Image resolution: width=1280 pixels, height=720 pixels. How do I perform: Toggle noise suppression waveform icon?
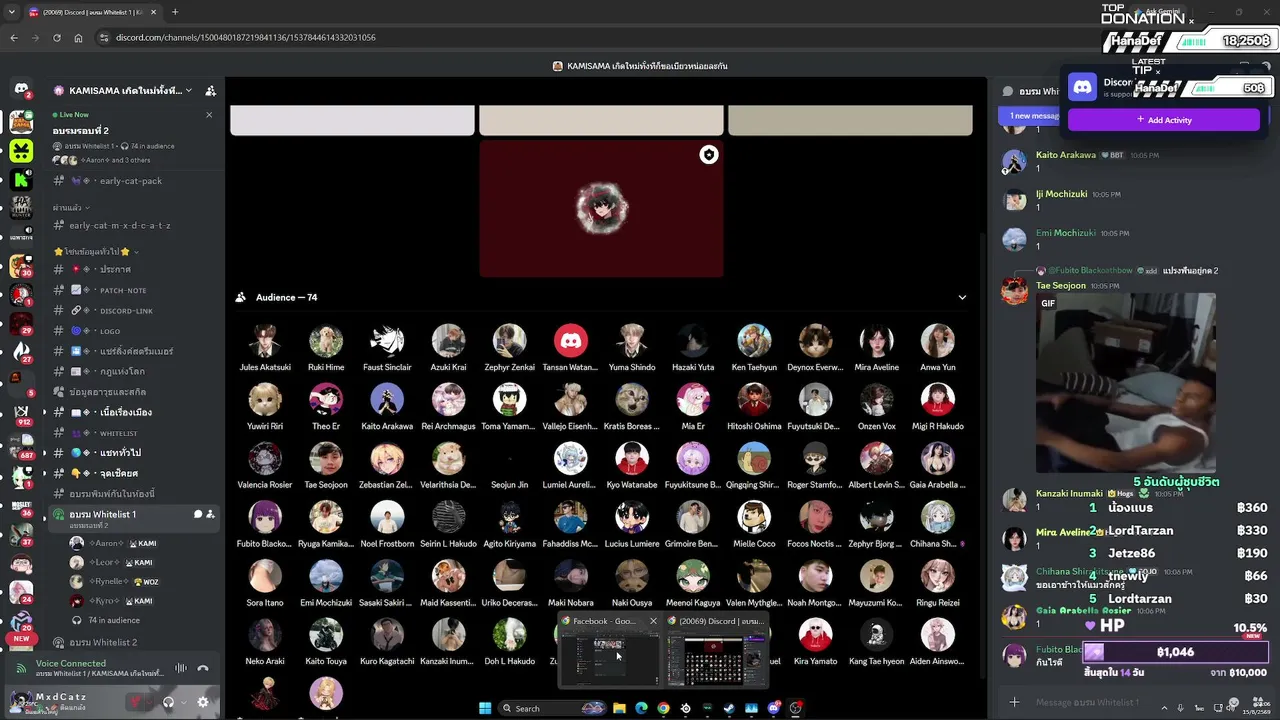(x=181, y=668)
